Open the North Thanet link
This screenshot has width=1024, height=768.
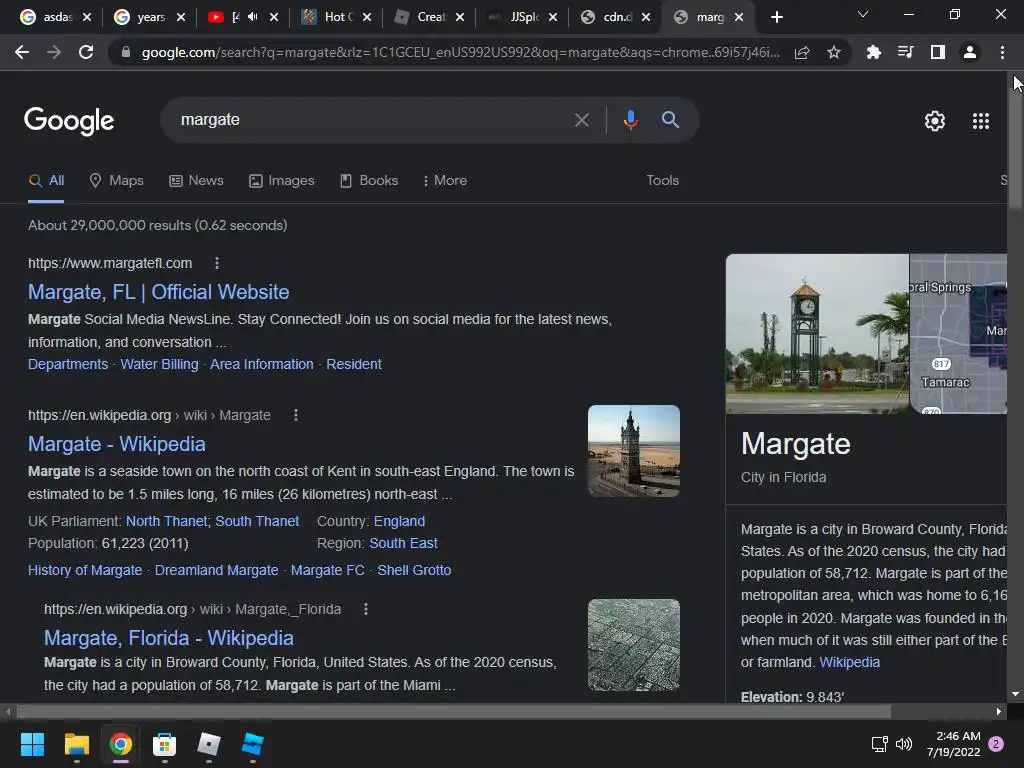(167, 521)
